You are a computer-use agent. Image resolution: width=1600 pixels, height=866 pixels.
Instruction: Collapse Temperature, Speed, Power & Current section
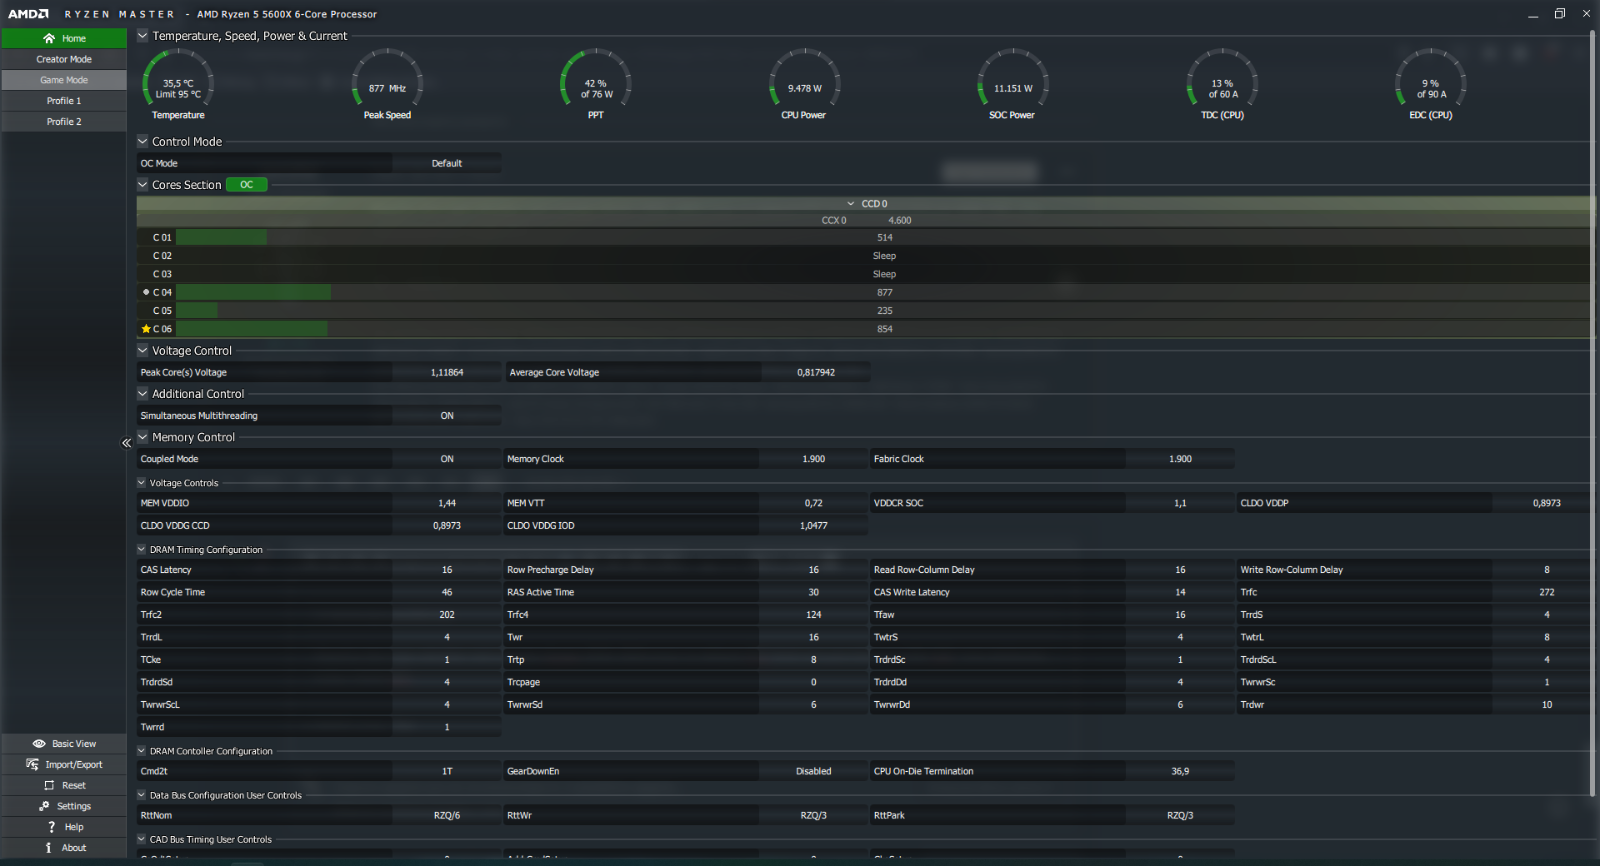[142, 36]
